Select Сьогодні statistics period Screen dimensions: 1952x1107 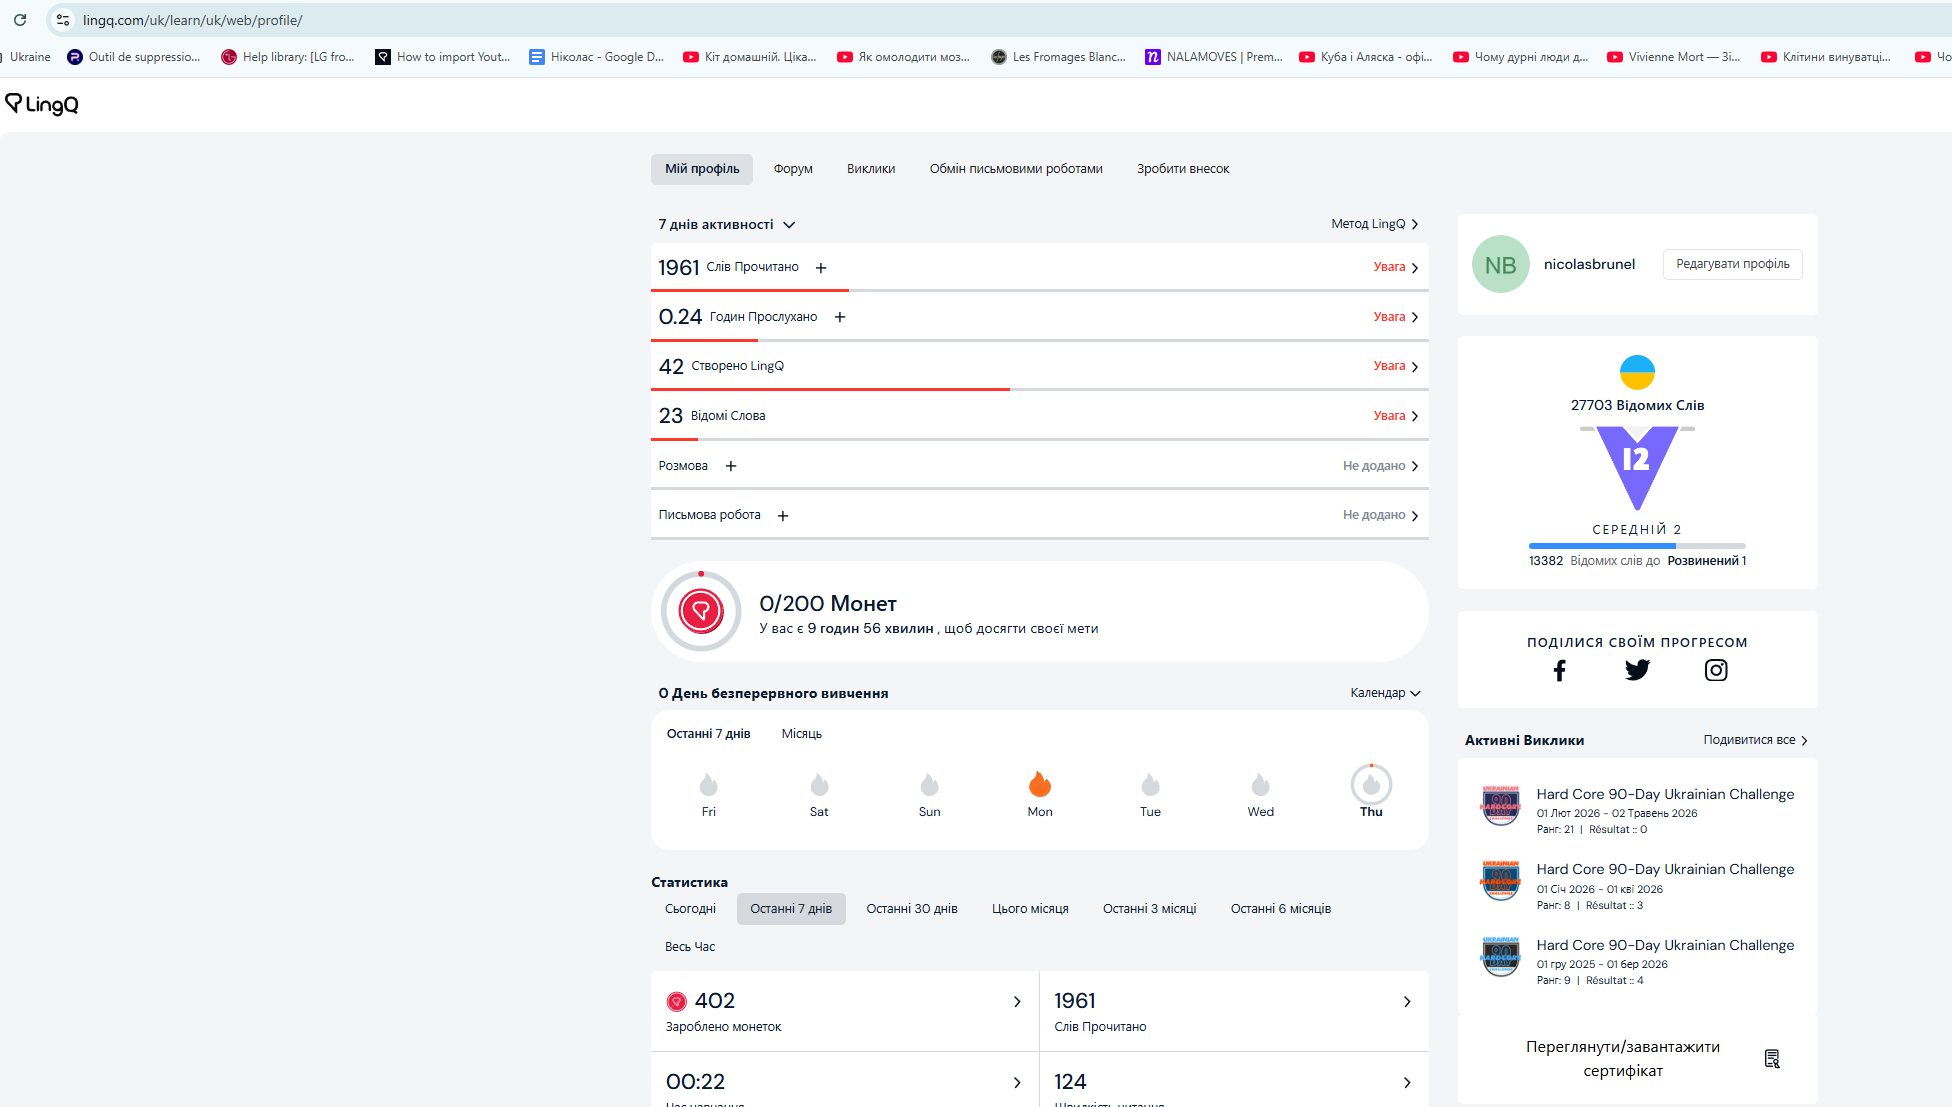coord(690,909)
